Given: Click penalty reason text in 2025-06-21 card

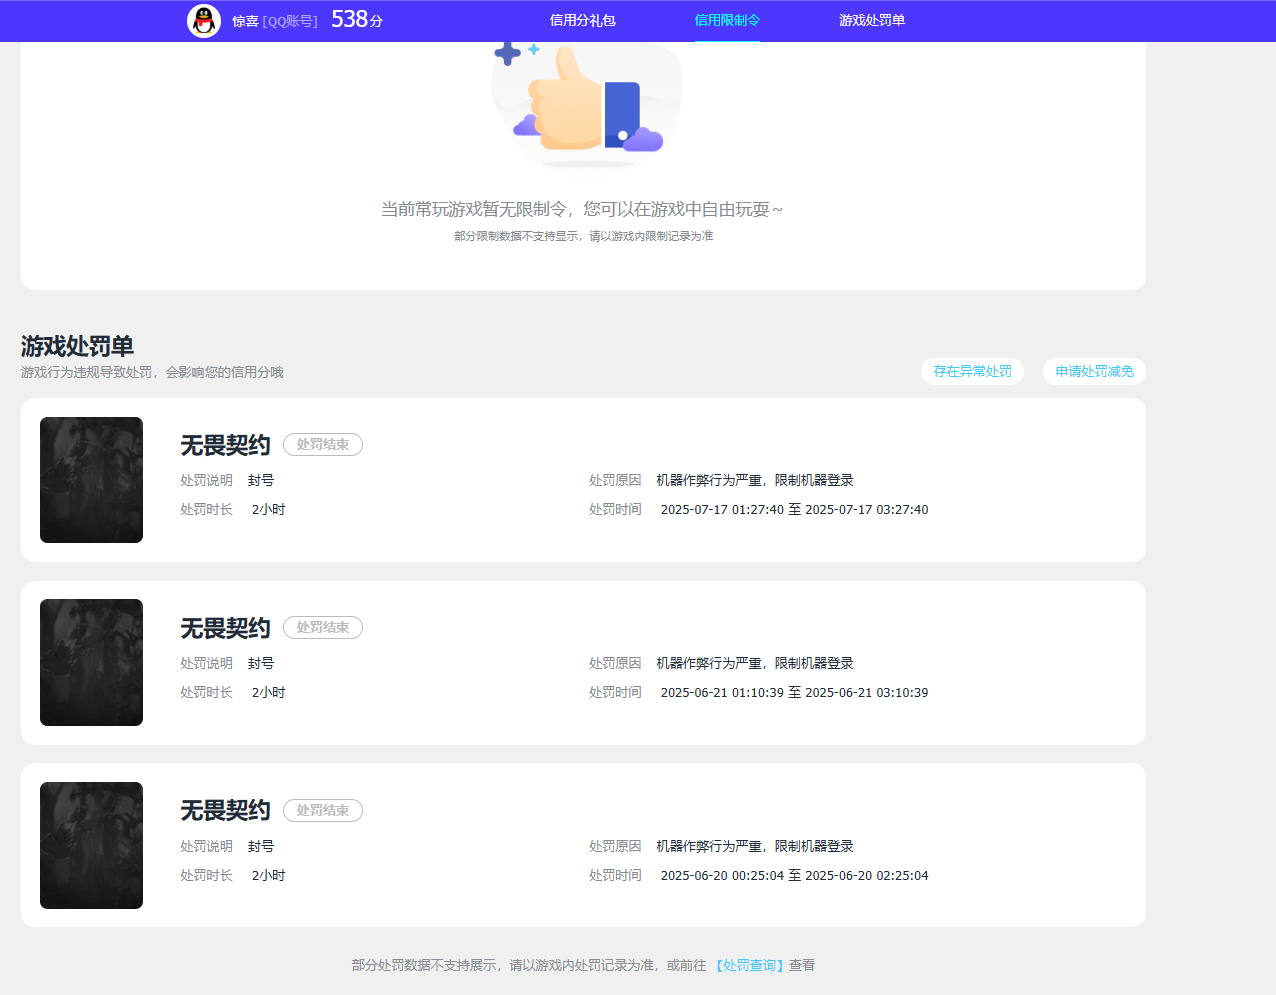Looking at the screenshot, I should (755, 664).
